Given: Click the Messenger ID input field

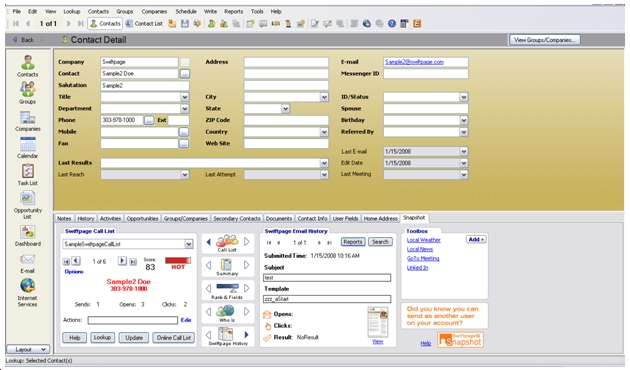Looking at the screenshot, I should 425,74.
